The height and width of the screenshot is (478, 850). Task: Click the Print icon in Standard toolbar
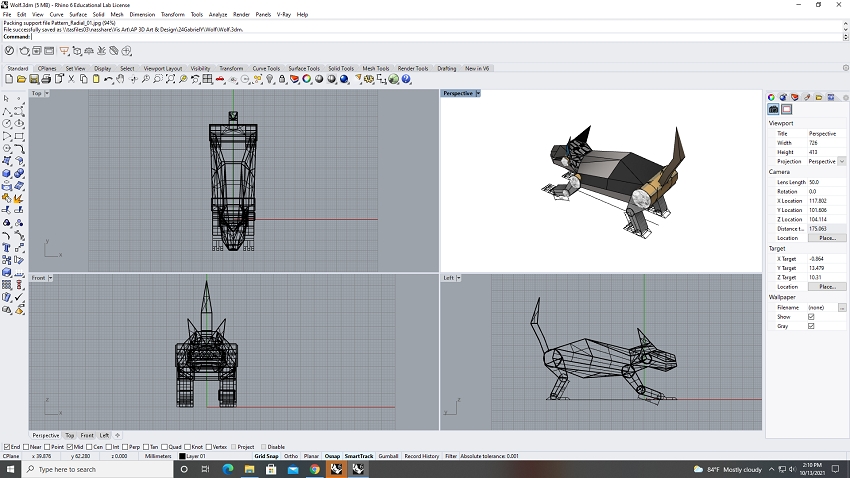(46, 79)
